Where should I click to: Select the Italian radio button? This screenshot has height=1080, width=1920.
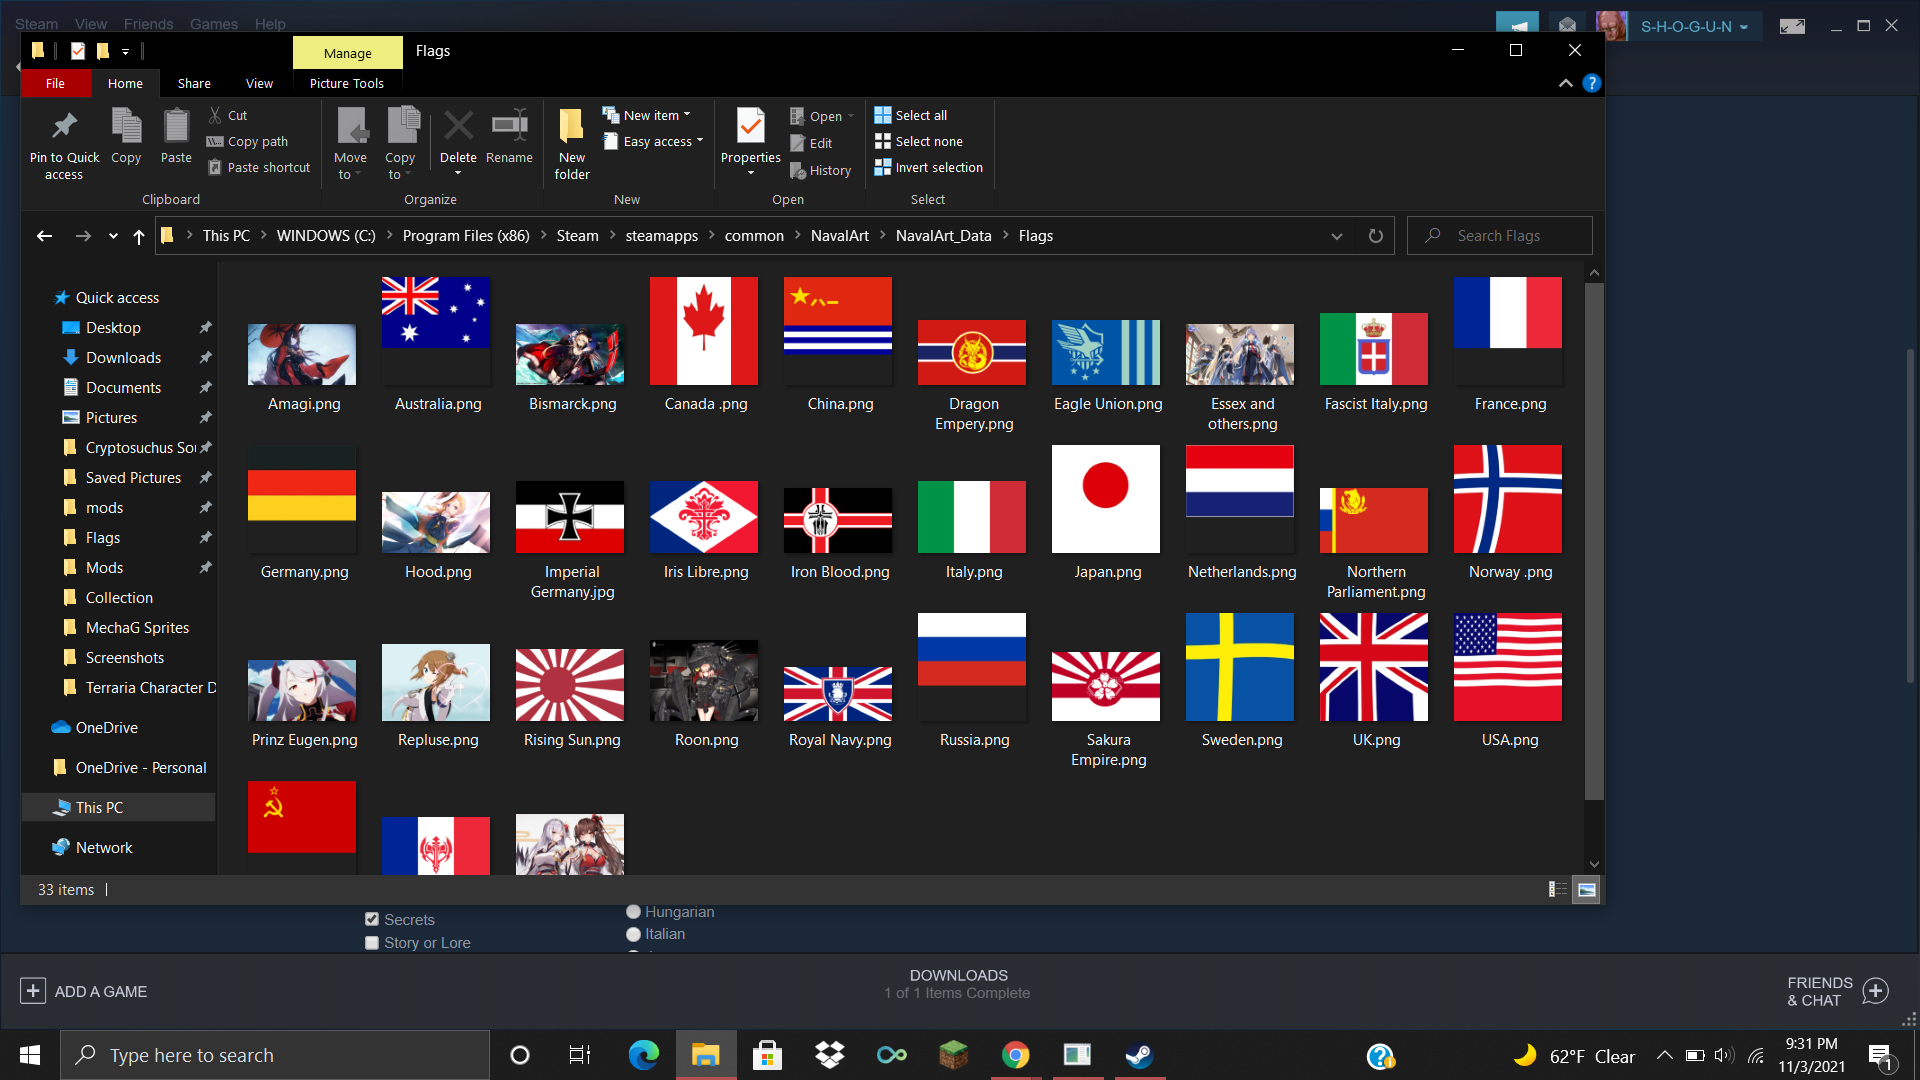[x=633, y=934]
